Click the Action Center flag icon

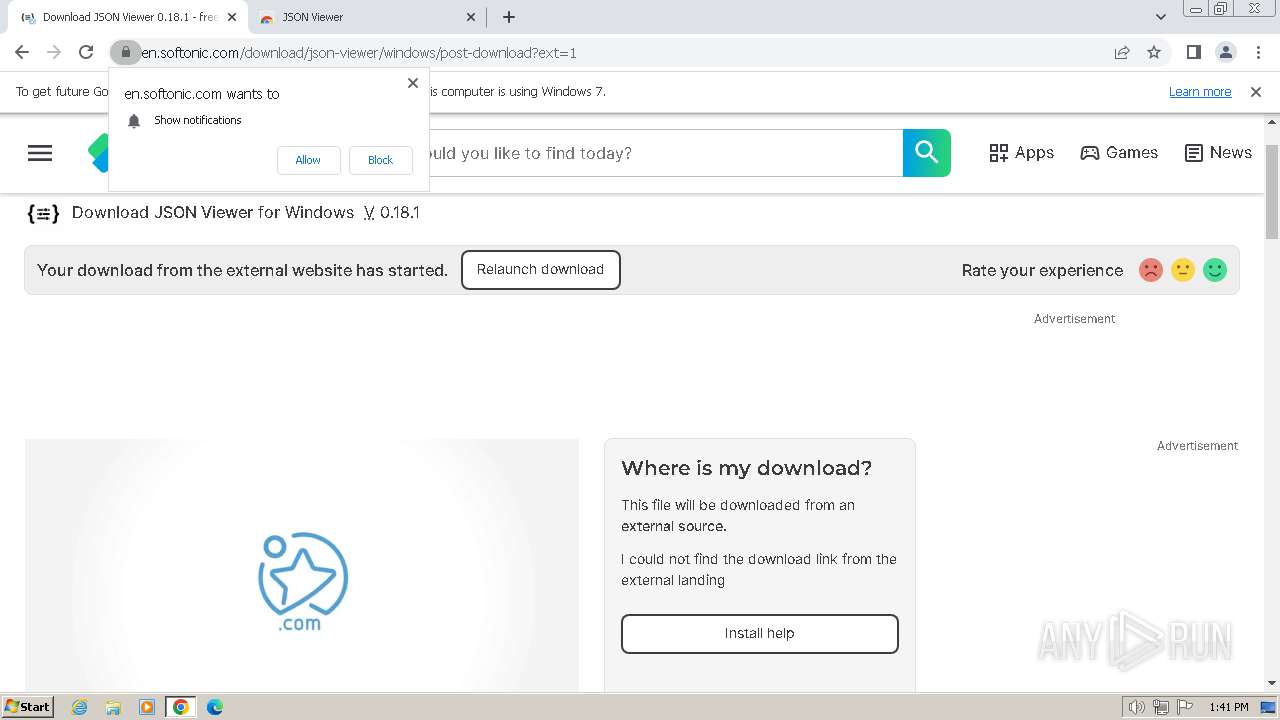[1185, 707]
